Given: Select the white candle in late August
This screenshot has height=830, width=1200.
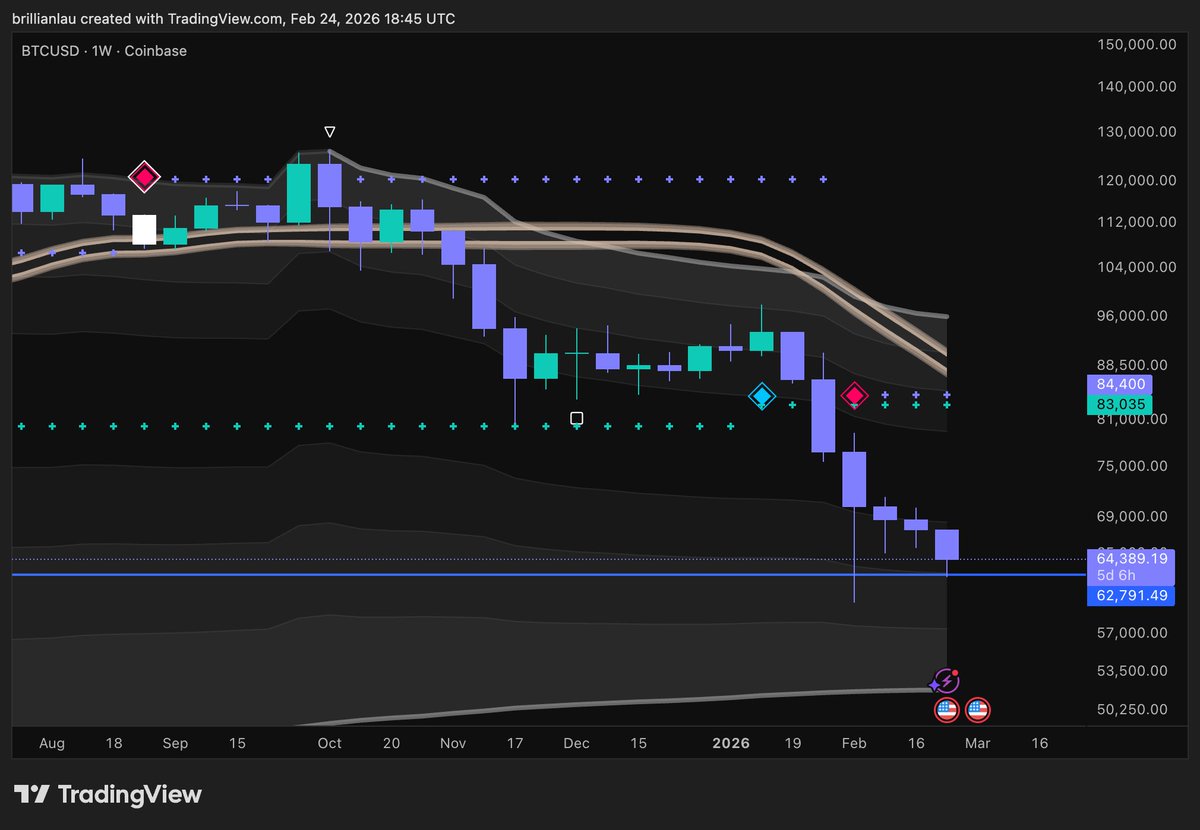Looking at the screenshot, I should pos(144,230).
